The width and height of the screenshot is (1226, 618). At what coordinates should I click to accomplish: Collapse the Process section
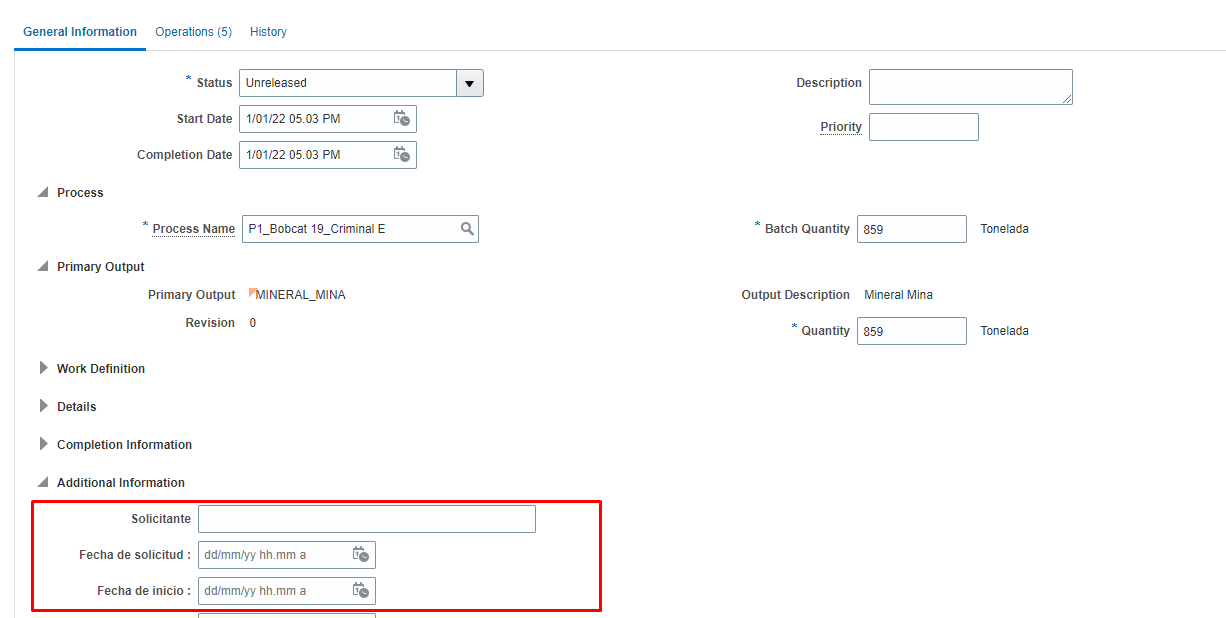pos(41,192)
